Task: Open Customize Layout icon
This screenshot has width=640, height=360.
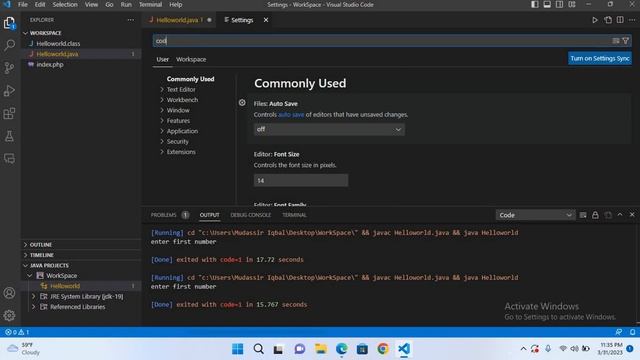Action: tap(572, 4)
